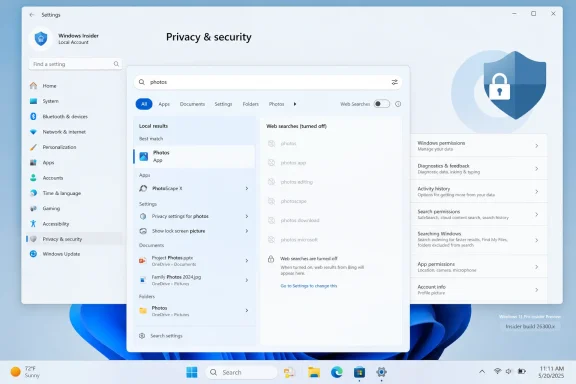The height and width of the screenshot is (384, 576).
Task: Switch to the Documents filter tab
Action: click(x=192, y=104)
